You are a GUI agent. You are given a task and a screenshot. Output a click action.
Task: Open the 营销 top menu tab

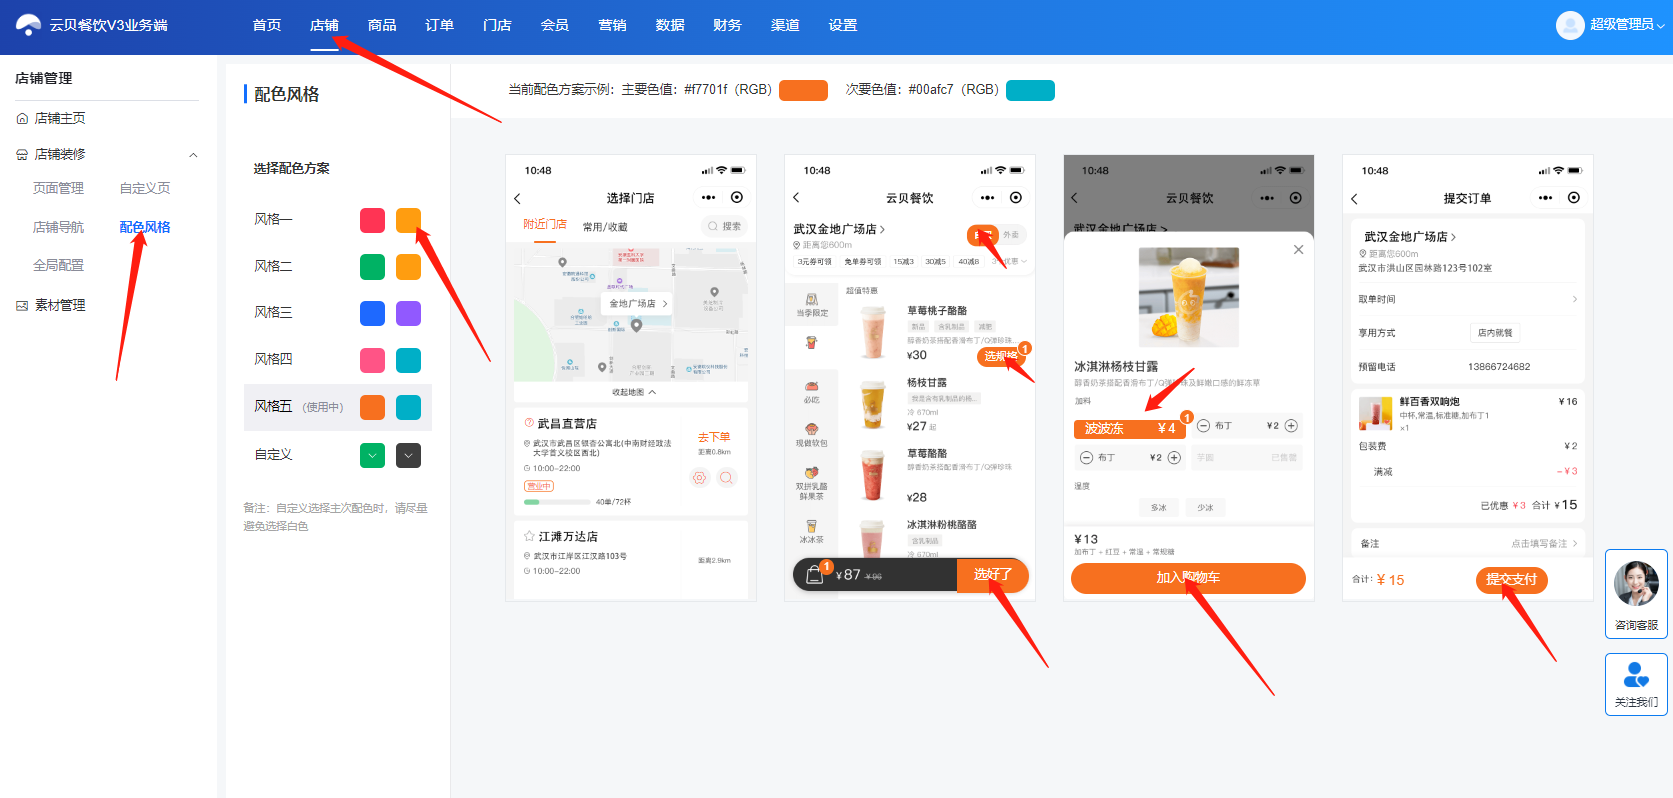tap(612, 25)
